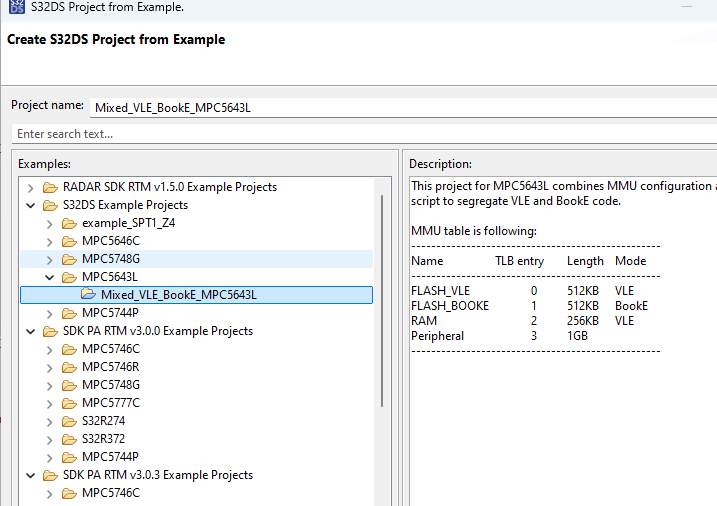This screenshot has width=717, height=506.
Task: Expand MPC5744P node under S32DS Example Projects
Action: pos(49,314)
